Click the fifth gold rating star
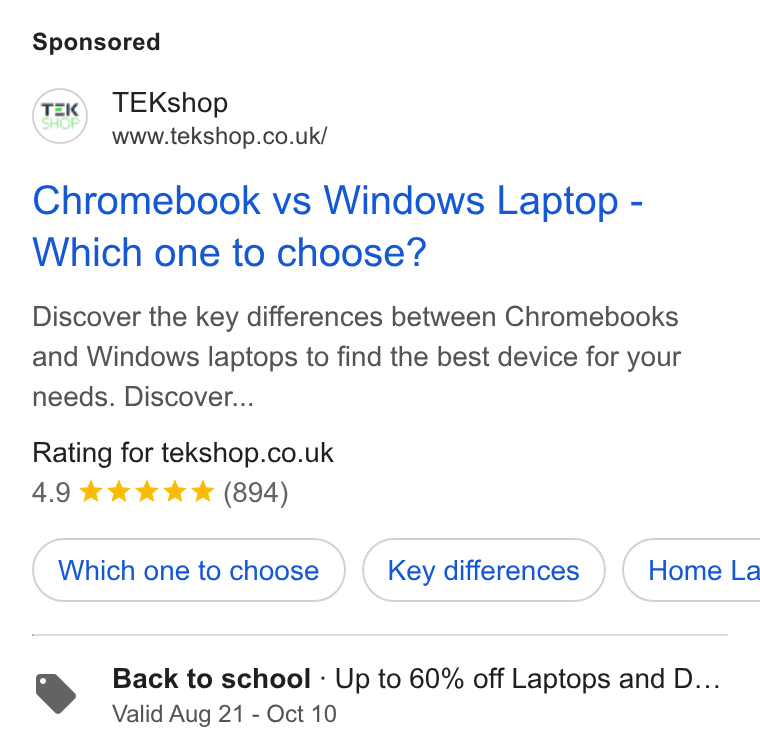Viewport: 760px width, 752px height. click(x=203, y=492)
